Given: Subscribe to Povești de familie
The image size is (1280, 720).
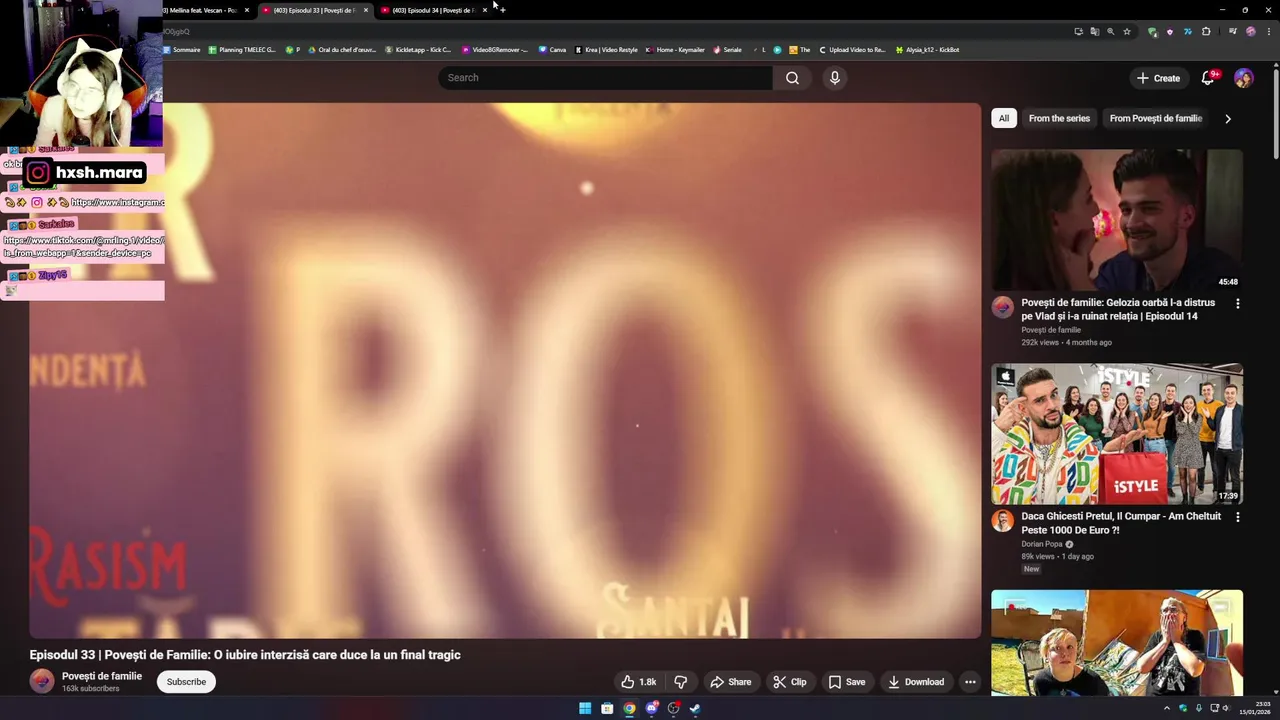Looking at the screenshot, I should pyautogui.click(x=186, y=682).
